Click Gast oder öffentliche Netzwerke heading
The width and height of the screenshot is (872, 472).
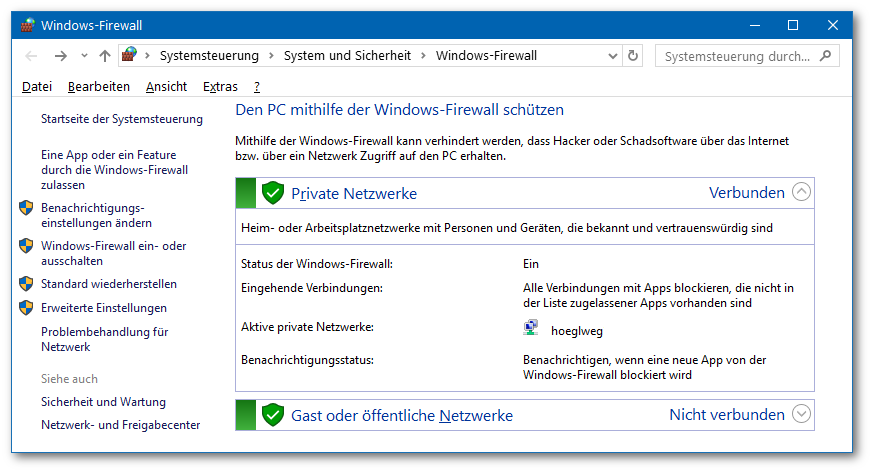pos(402,415)
